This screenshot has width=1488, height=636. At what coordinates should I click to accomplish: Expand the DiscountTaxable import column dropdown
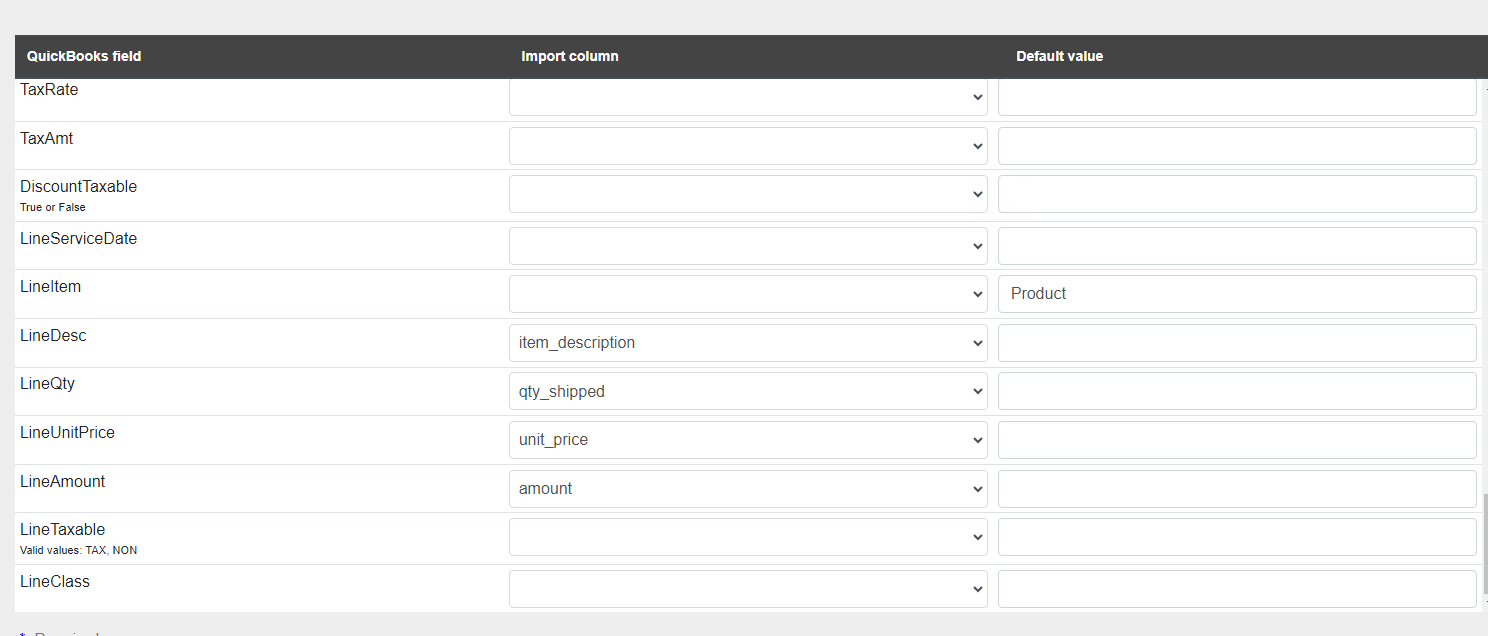[x=748, y=194]
